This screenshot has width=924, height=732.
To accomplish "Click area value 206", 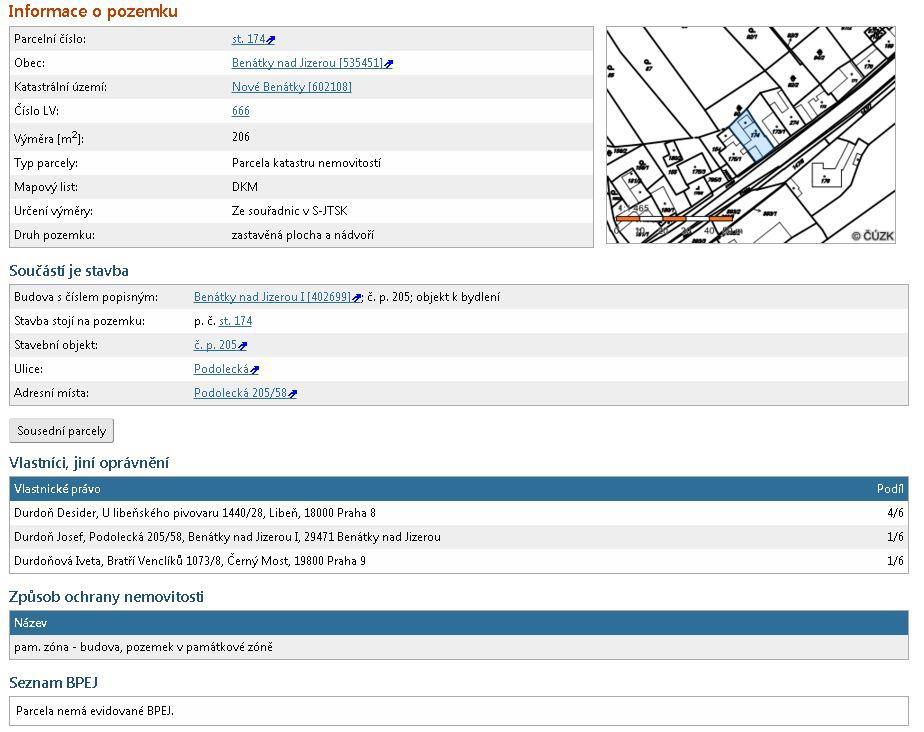I will [x=240, y=137].
